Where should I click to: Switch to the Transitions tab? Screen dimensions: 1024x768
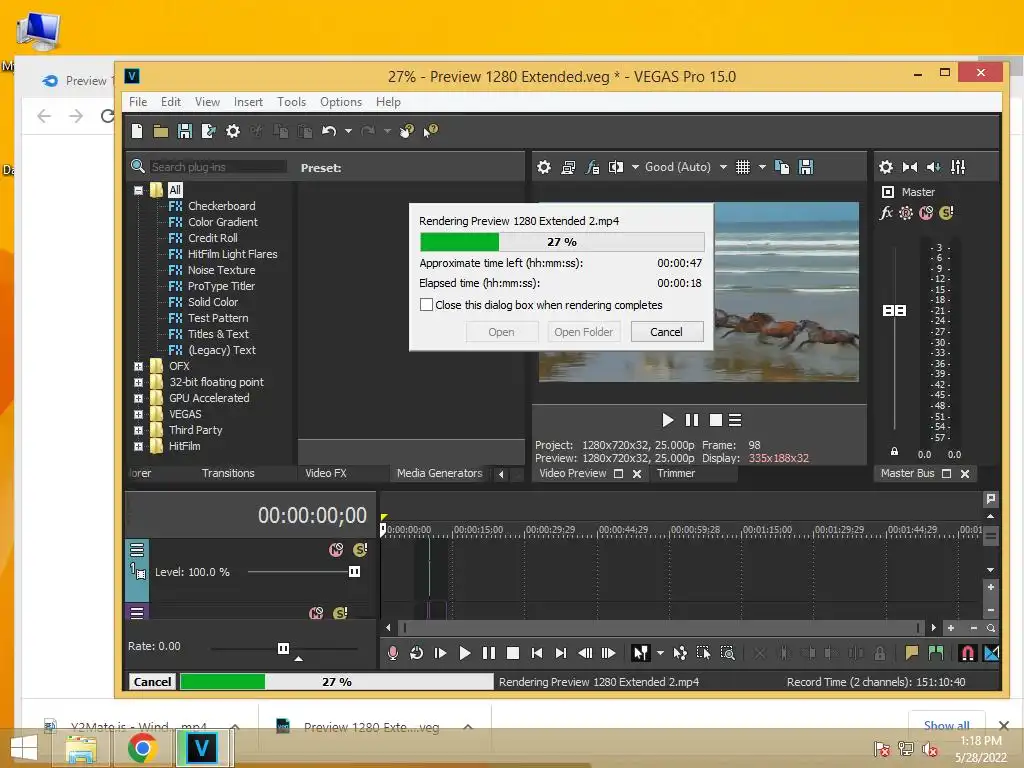pos(228,473)
